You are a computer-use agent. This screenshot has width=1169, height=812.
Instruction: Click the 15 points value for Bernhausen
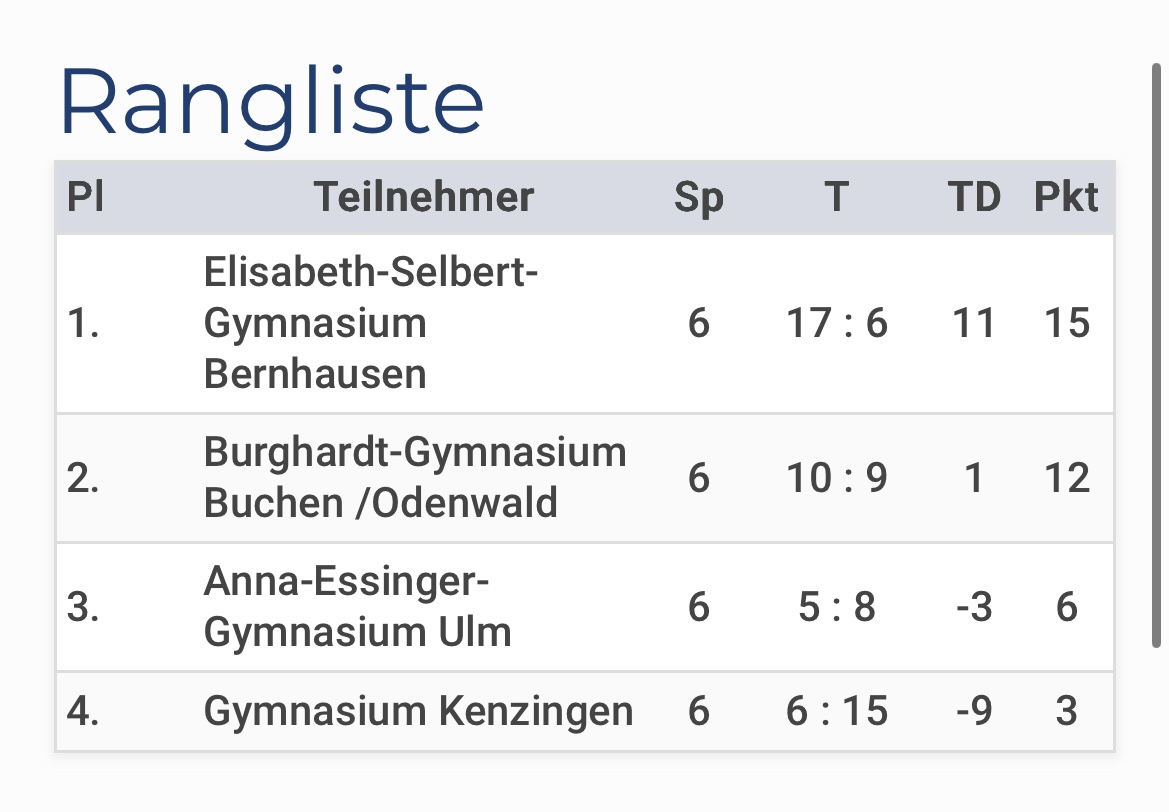point(1067,324)
